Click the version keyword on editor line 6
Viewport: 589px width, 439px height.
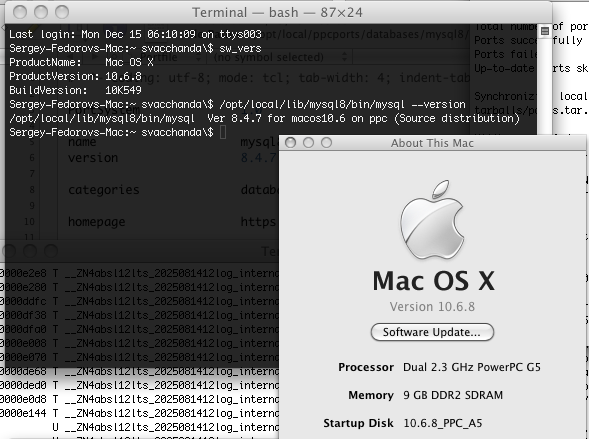(93, 158)
